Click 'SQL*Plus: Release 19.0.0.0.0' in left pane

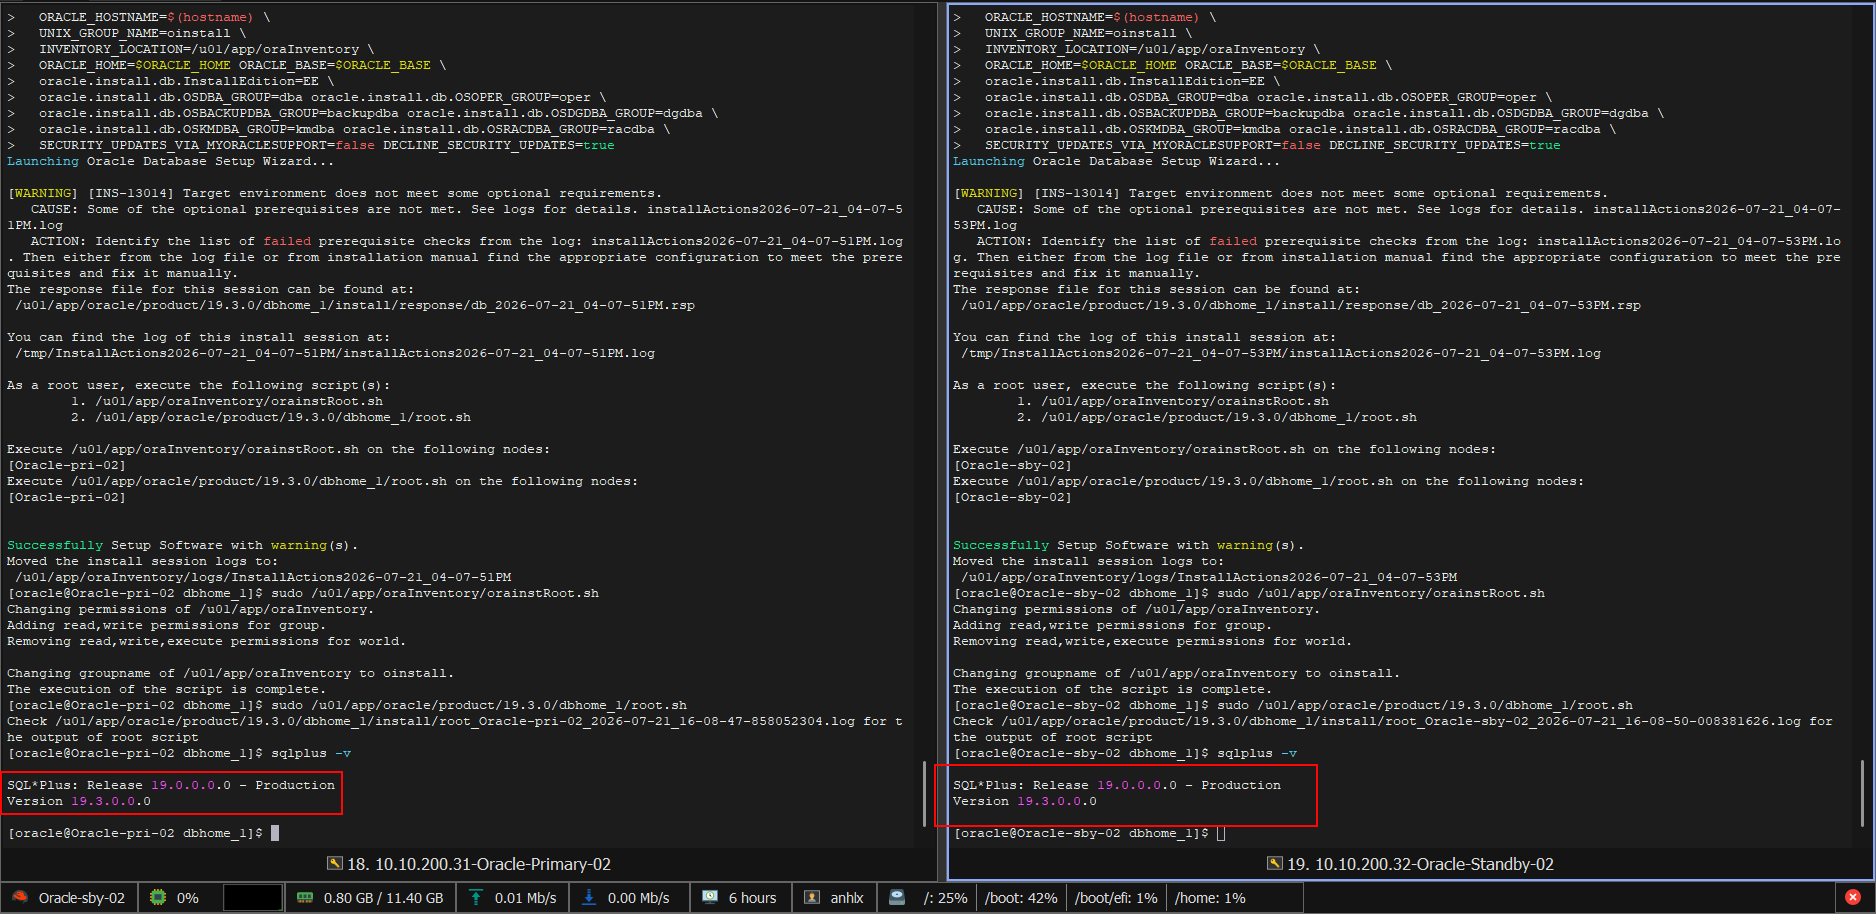pyautogui.click(x=119, y=785)
